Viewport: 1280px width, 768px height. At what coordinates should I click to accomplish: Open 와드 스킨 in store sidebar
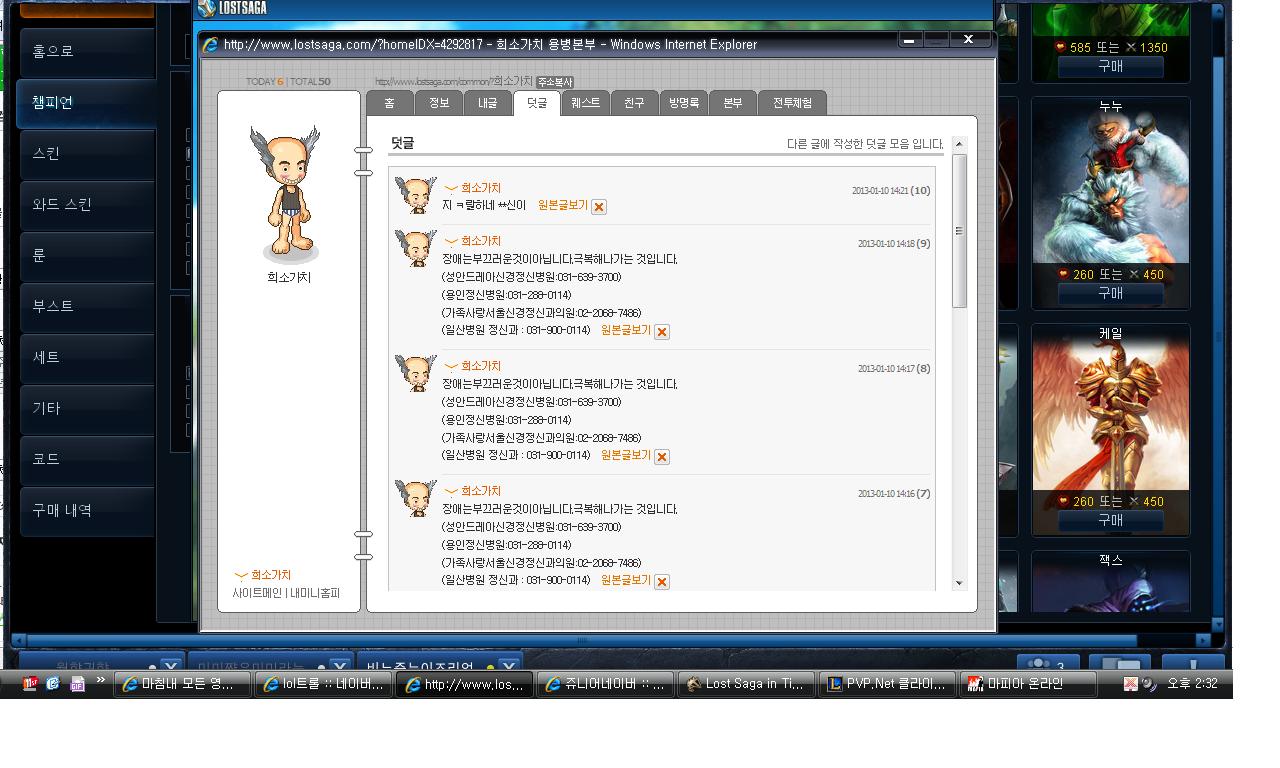[87, 205]
